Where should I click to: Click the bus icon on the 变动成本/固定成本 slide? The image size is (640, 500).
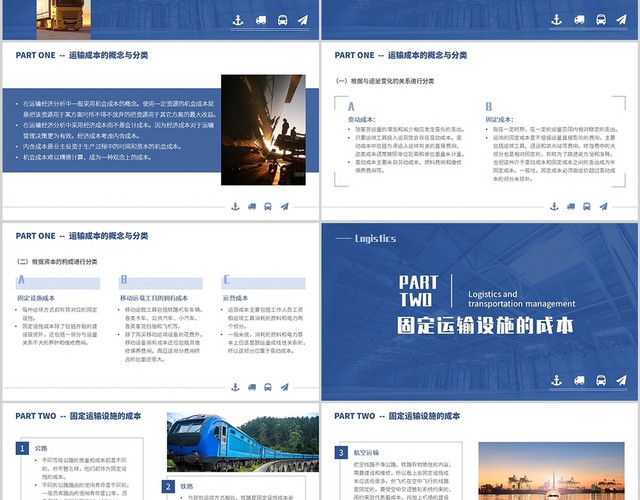(x=587, y=207)
